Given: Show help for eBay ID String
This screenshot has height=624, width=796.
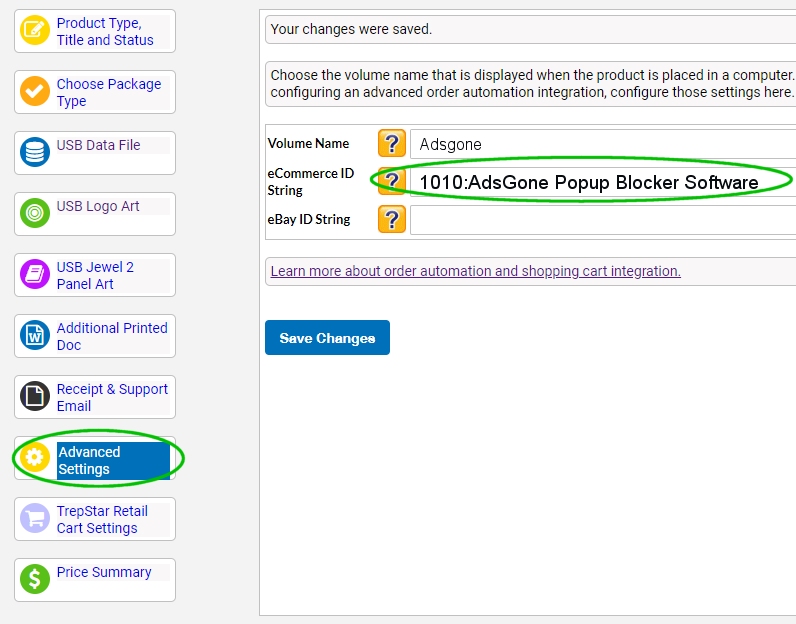Looking at the screenshot, I should tap(391, 219).
